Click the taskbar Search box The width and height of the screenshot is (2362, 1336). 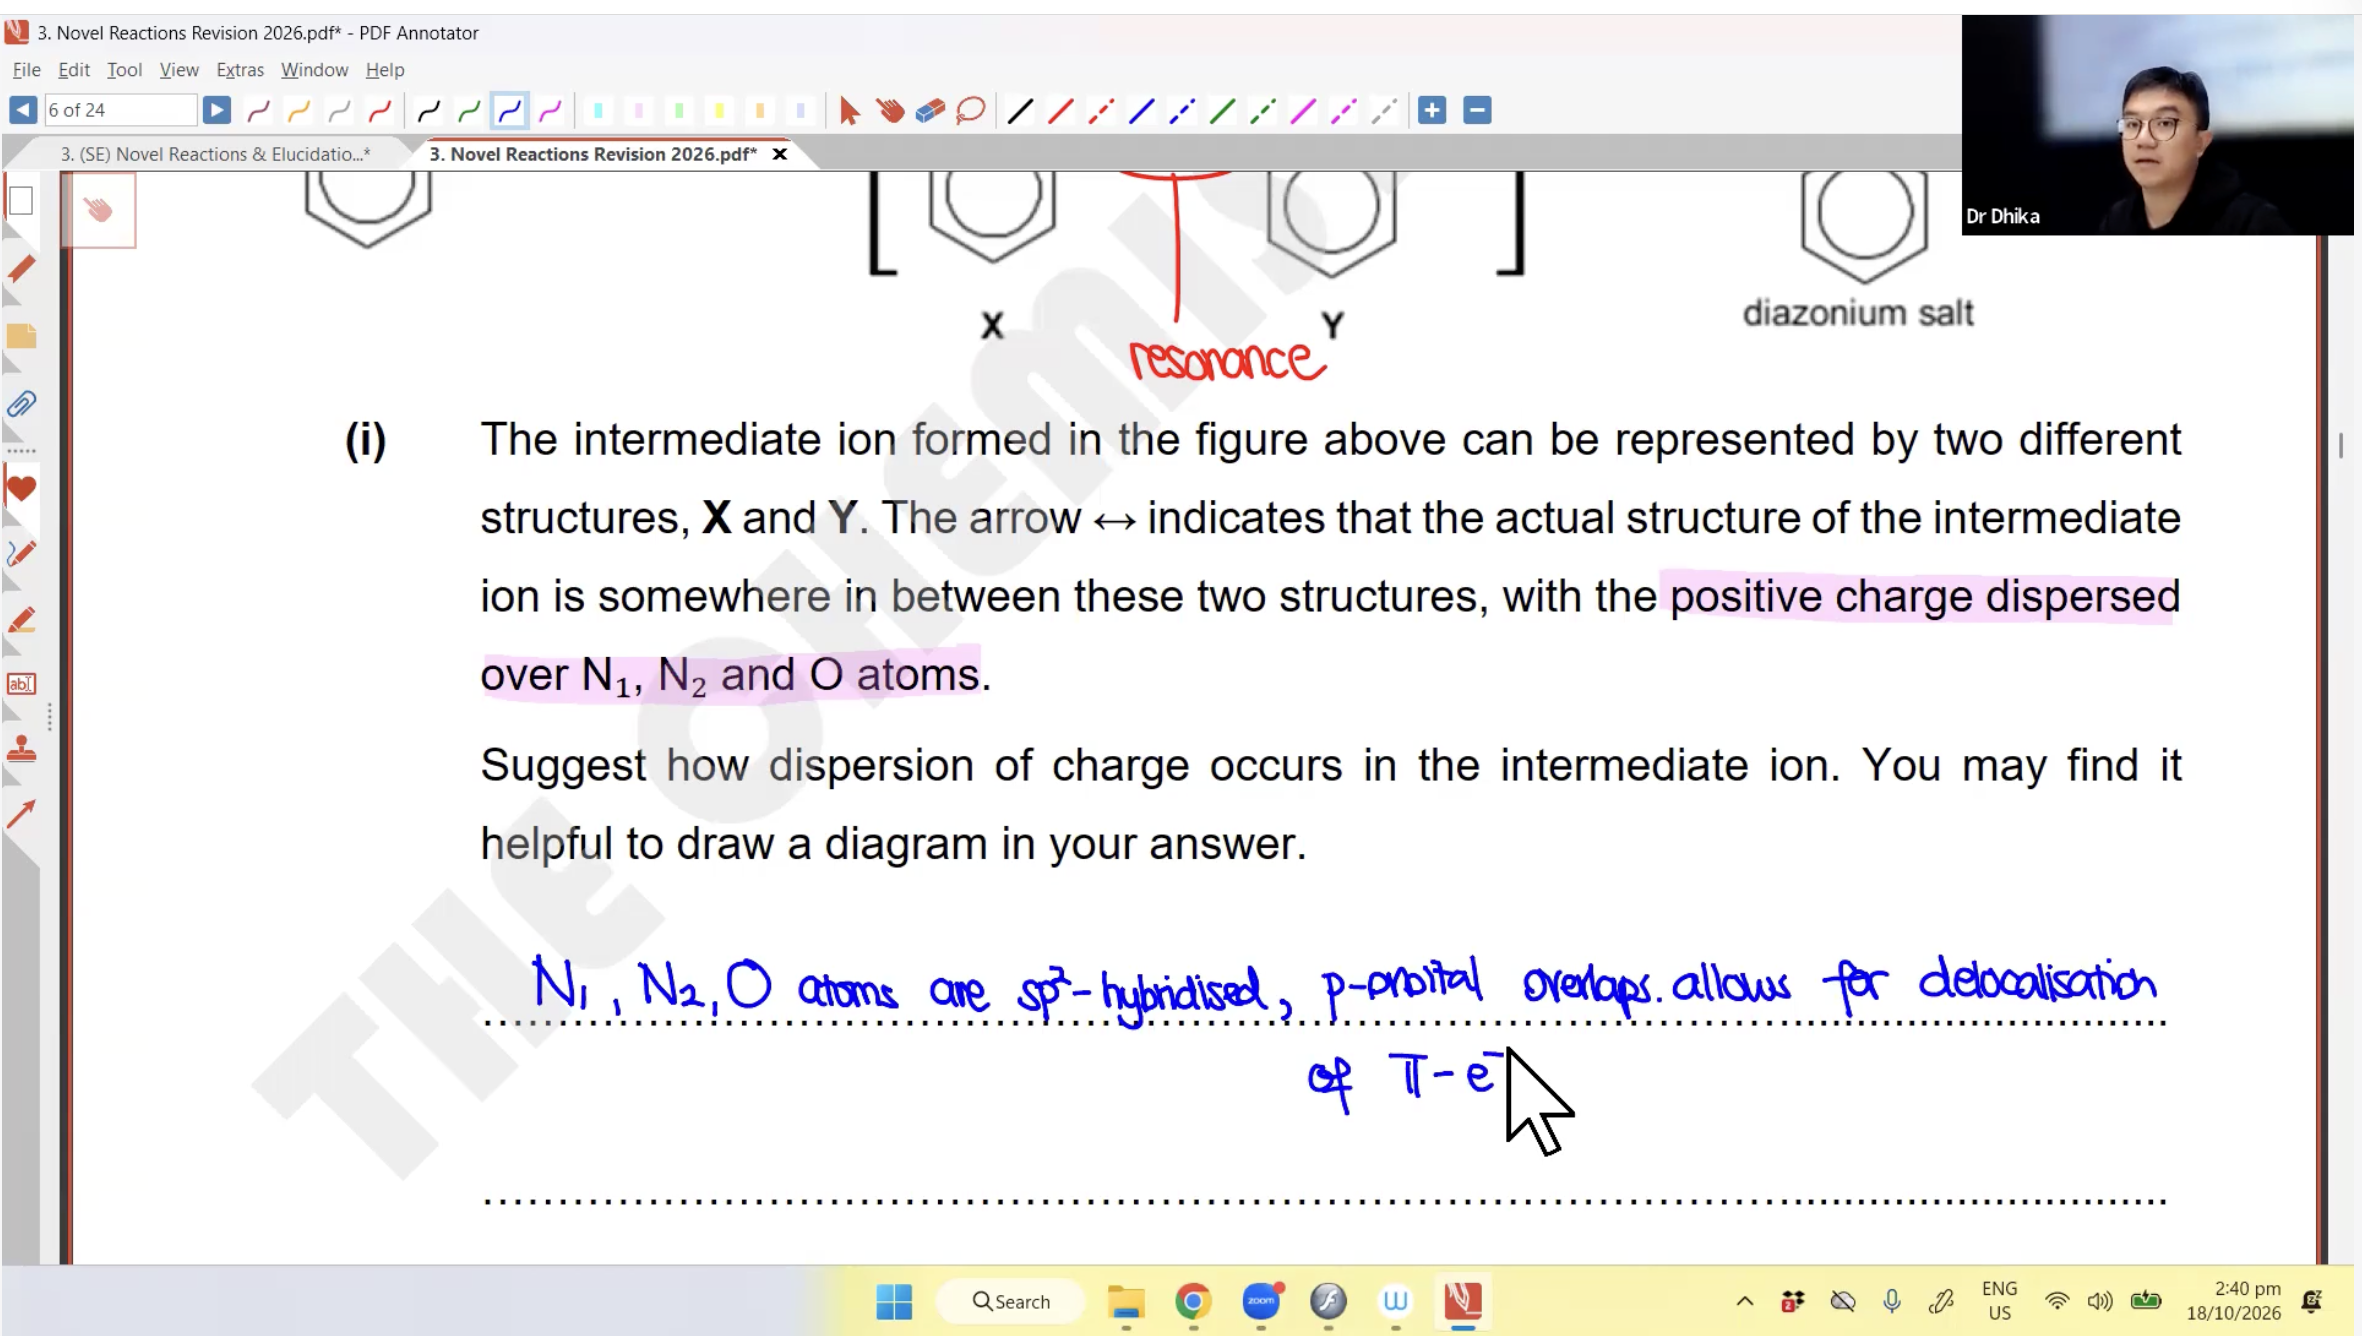[1011, 1301]
